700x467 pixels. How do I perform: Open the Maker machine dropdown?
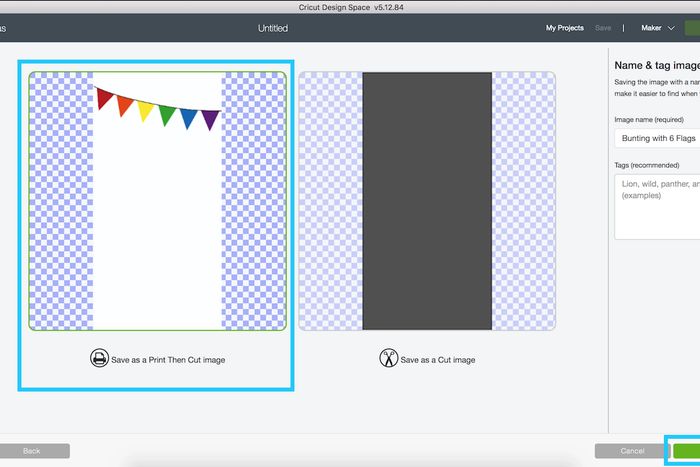(x=657, y=29)
